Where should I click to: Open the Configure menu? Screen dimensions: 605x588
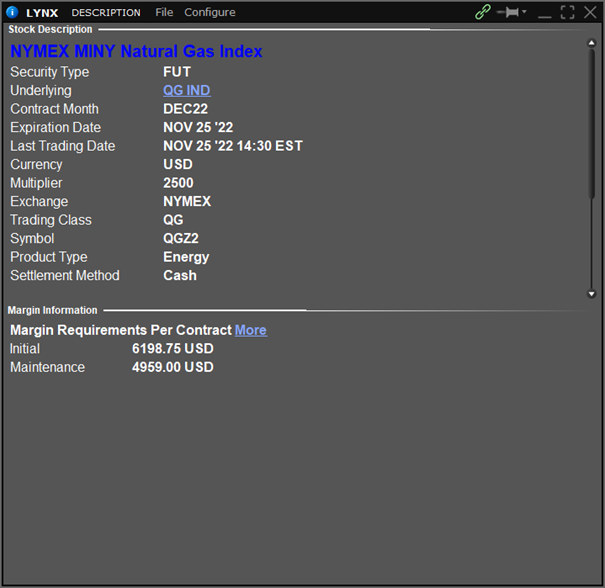coord(210,12)
